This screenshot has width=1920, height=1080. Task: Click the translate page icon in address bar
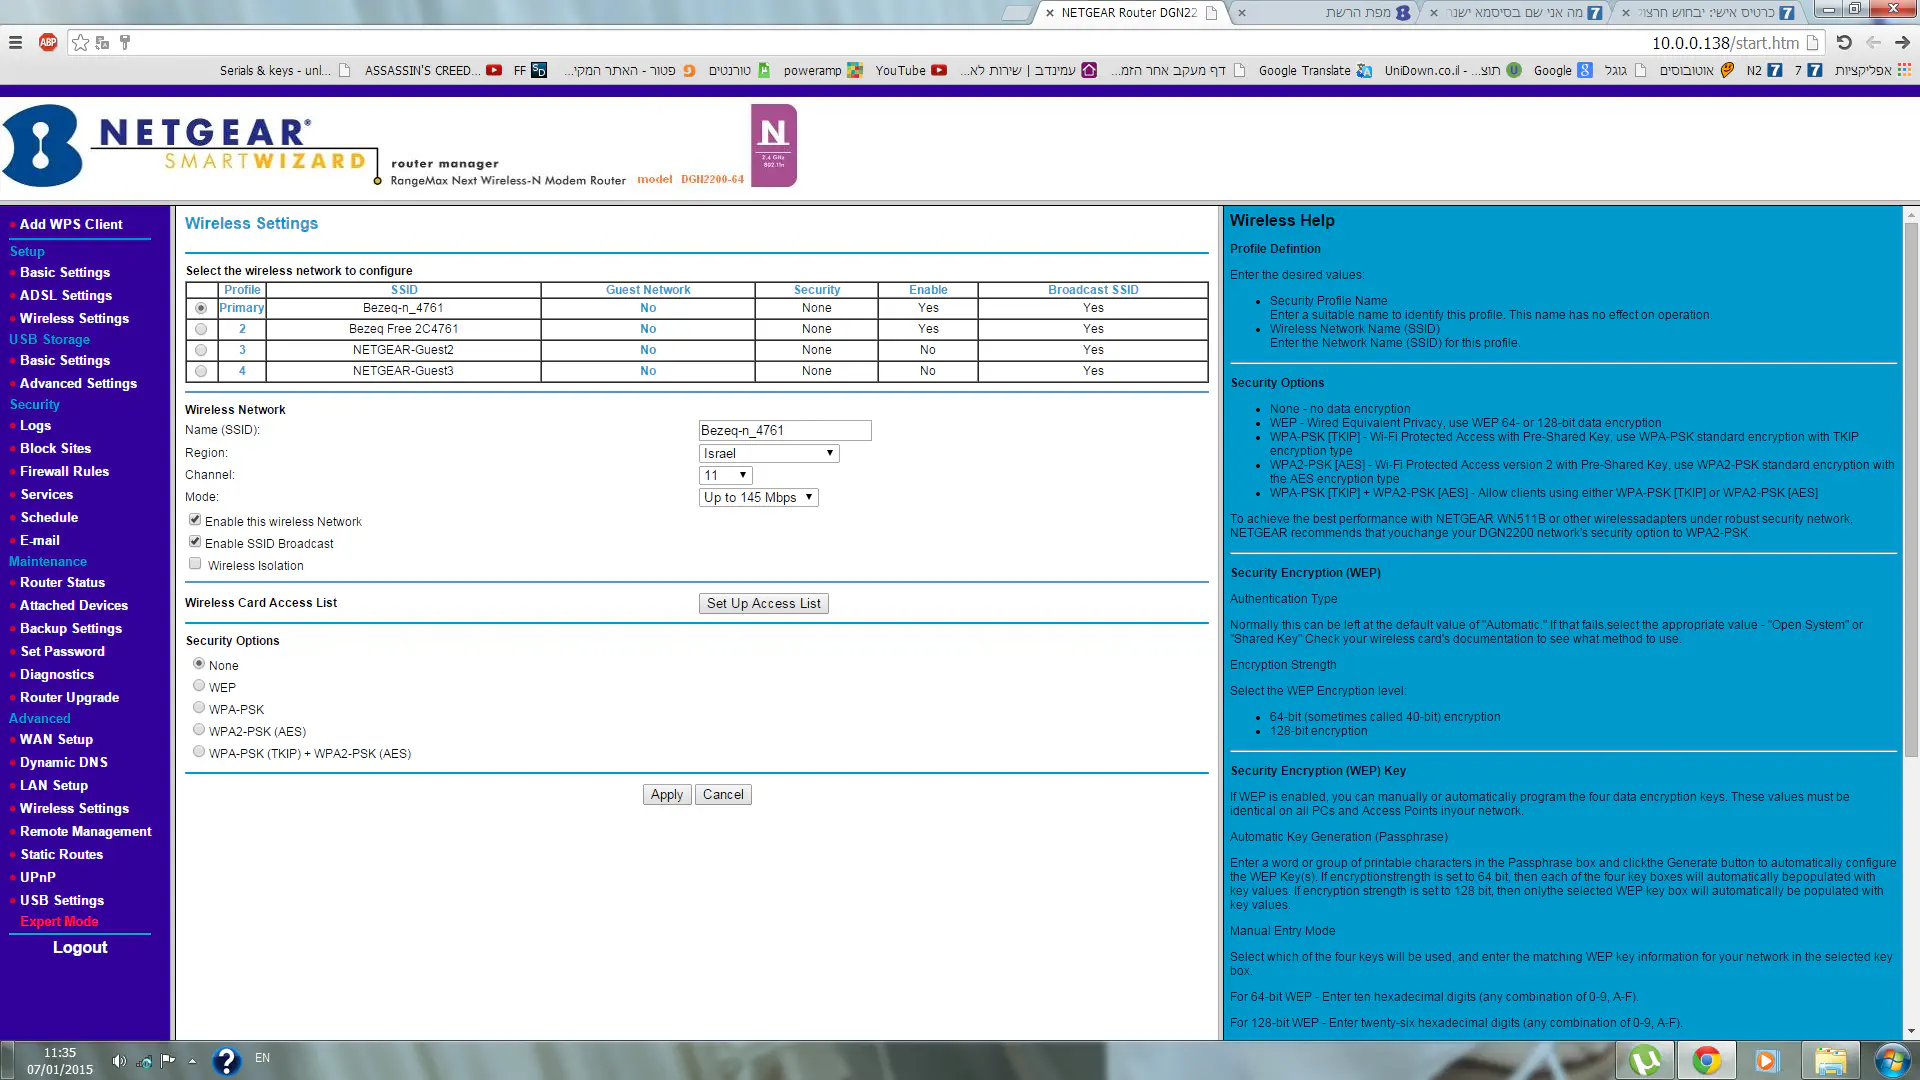[102, 42]
